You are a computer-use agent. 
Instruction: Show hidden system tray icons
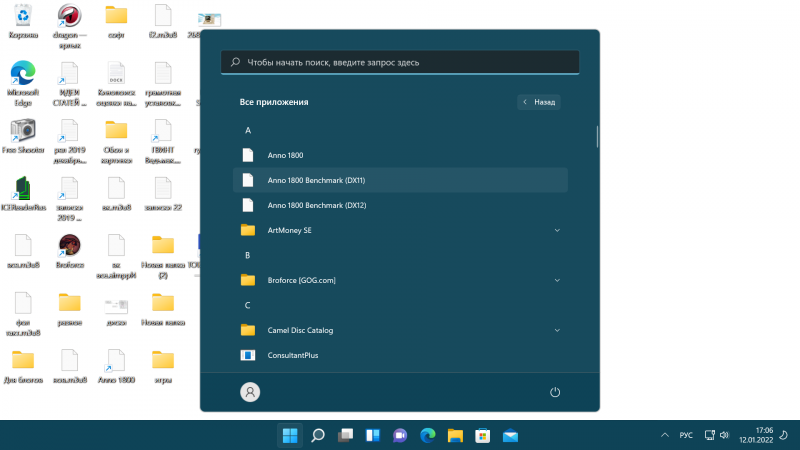tap(666, 435)
